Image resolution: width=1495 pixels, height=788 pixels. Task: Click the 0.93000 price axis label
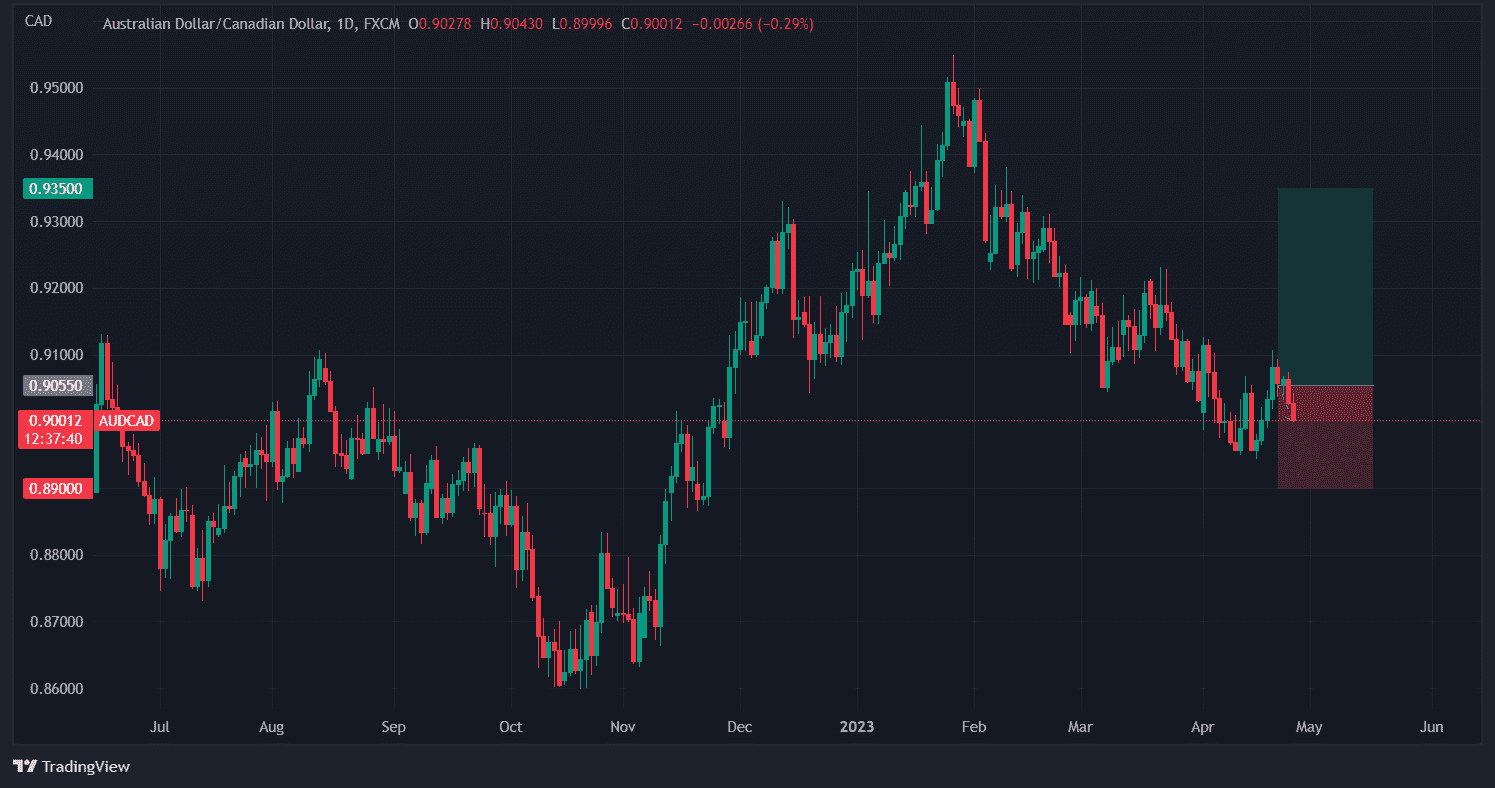(x=56, y=221)
